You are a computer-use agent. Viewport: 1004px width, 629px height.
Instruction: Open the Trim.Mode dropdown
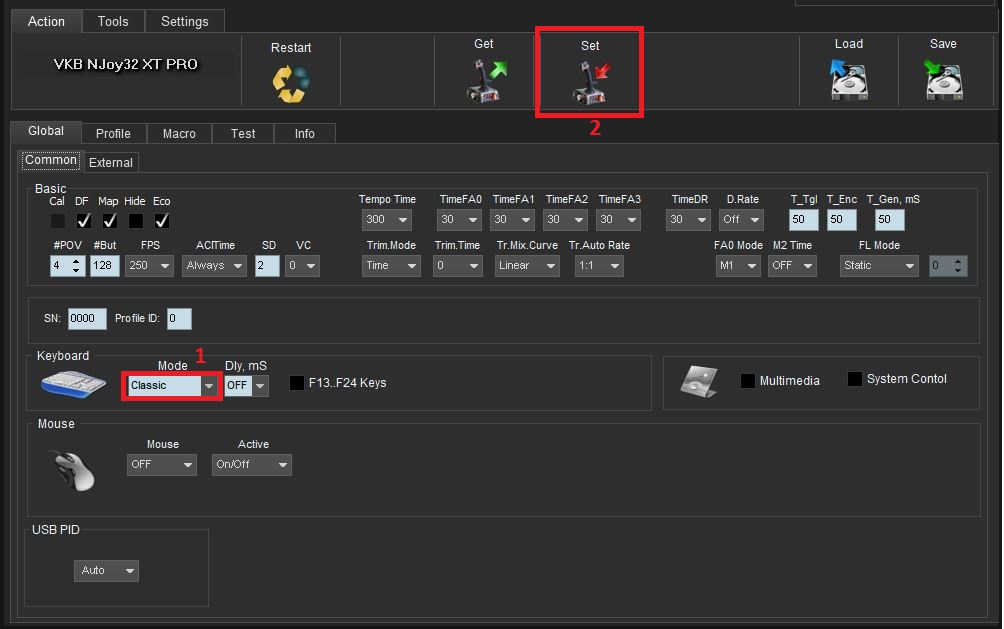pyautogui.click(x=391, y=266)
